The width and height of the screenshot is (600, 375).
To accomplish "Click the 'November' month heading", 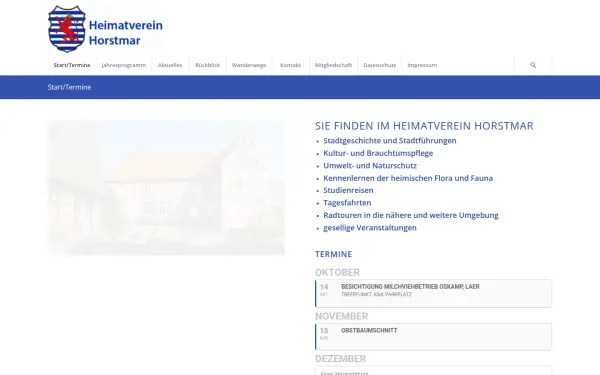I will coord(341,316).
